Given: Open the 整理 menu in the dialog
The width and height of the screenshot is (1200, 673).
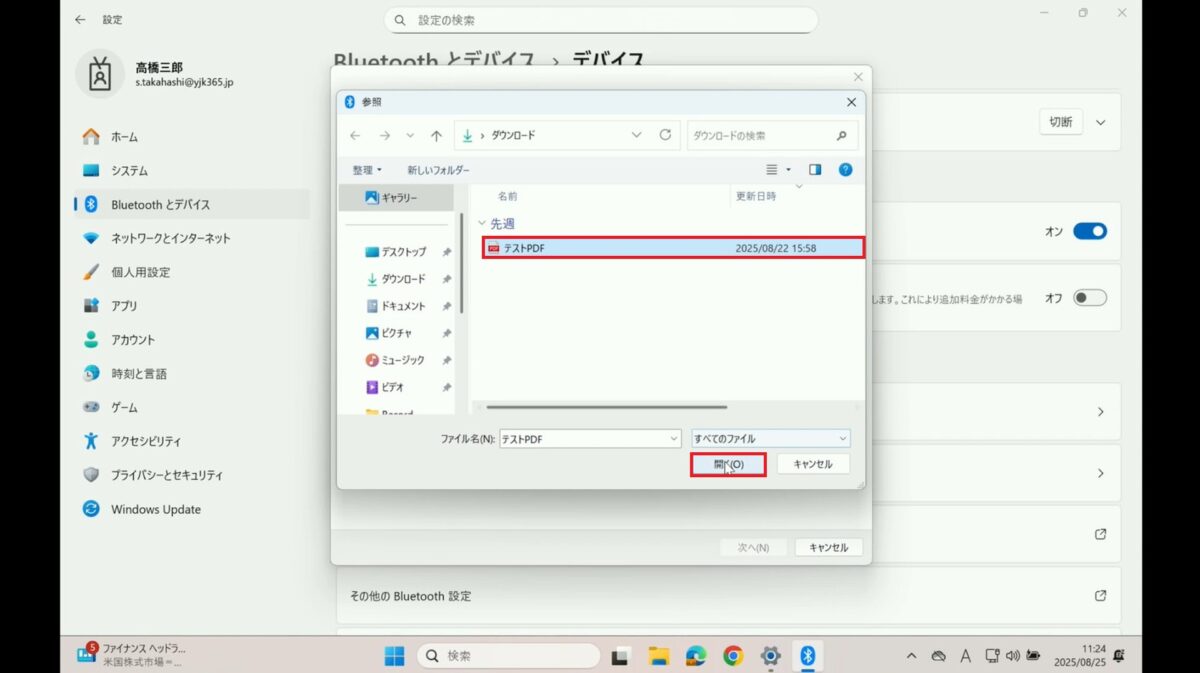Looking at the screenshot, I should pyautogui.click(x=367, y=169).
